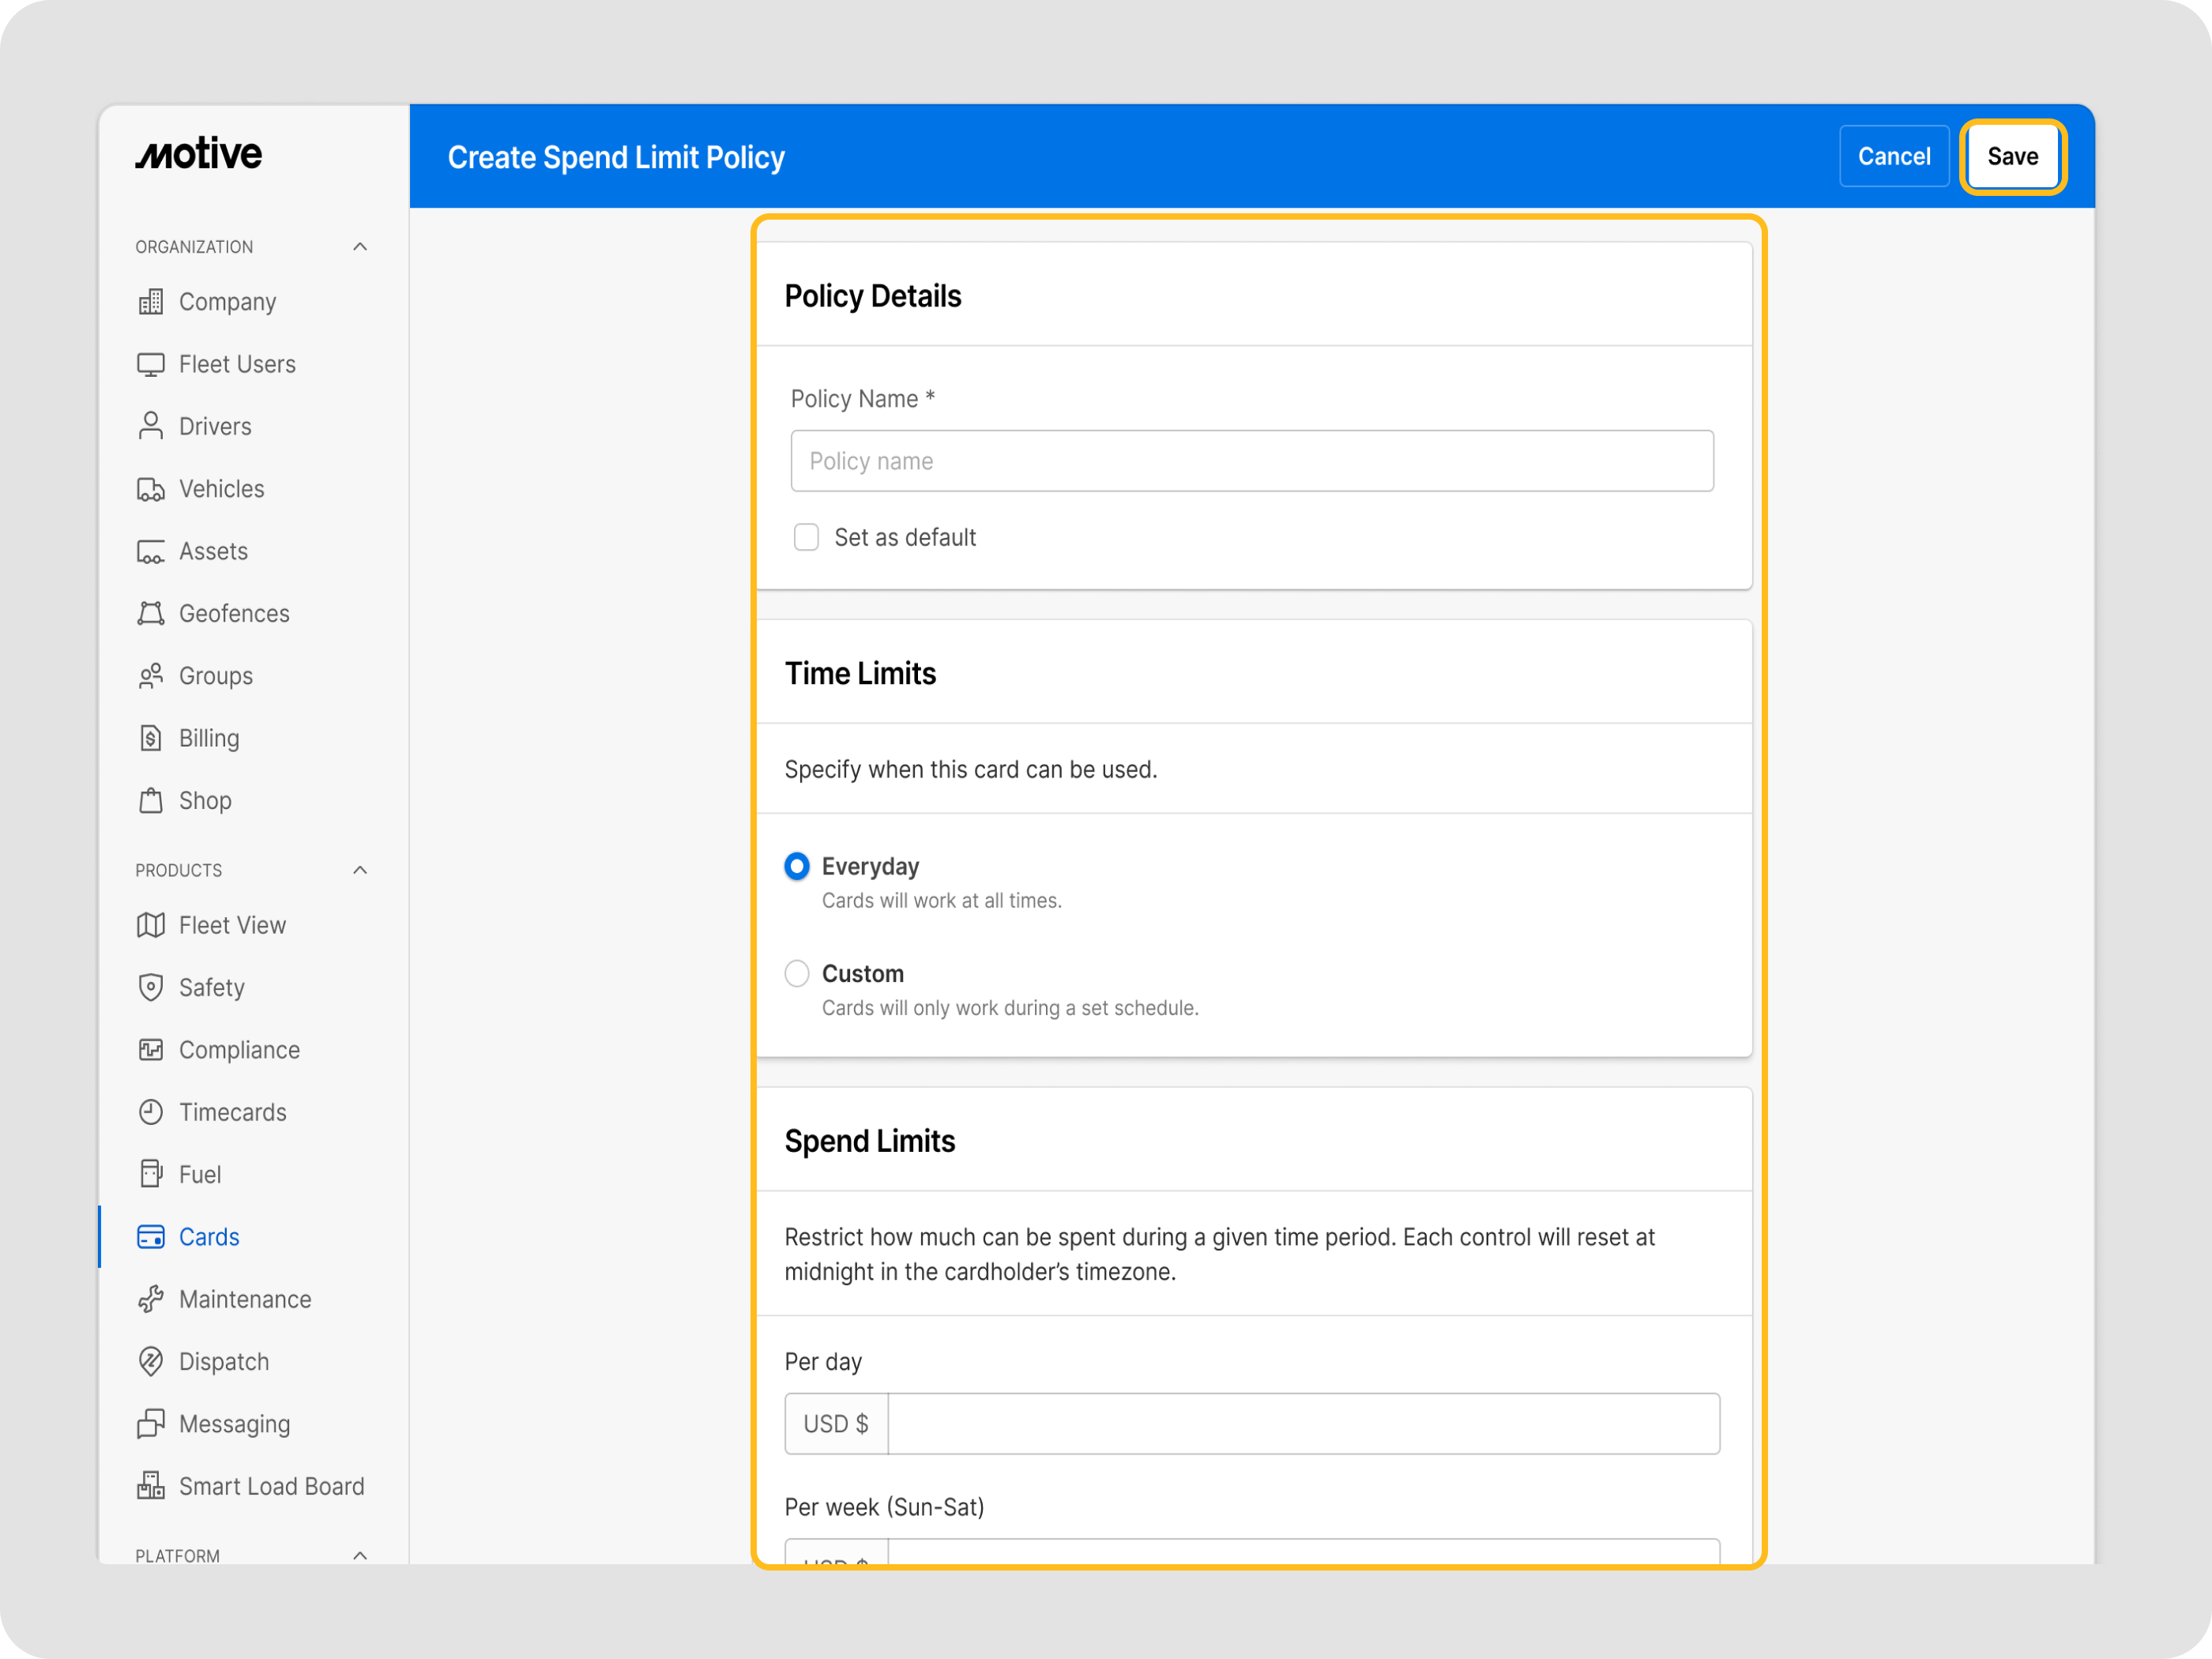The width and height of the screenshot is (2212, 1659).
Task: Collapse the Organization sidebar section
Action: (360, 247)
